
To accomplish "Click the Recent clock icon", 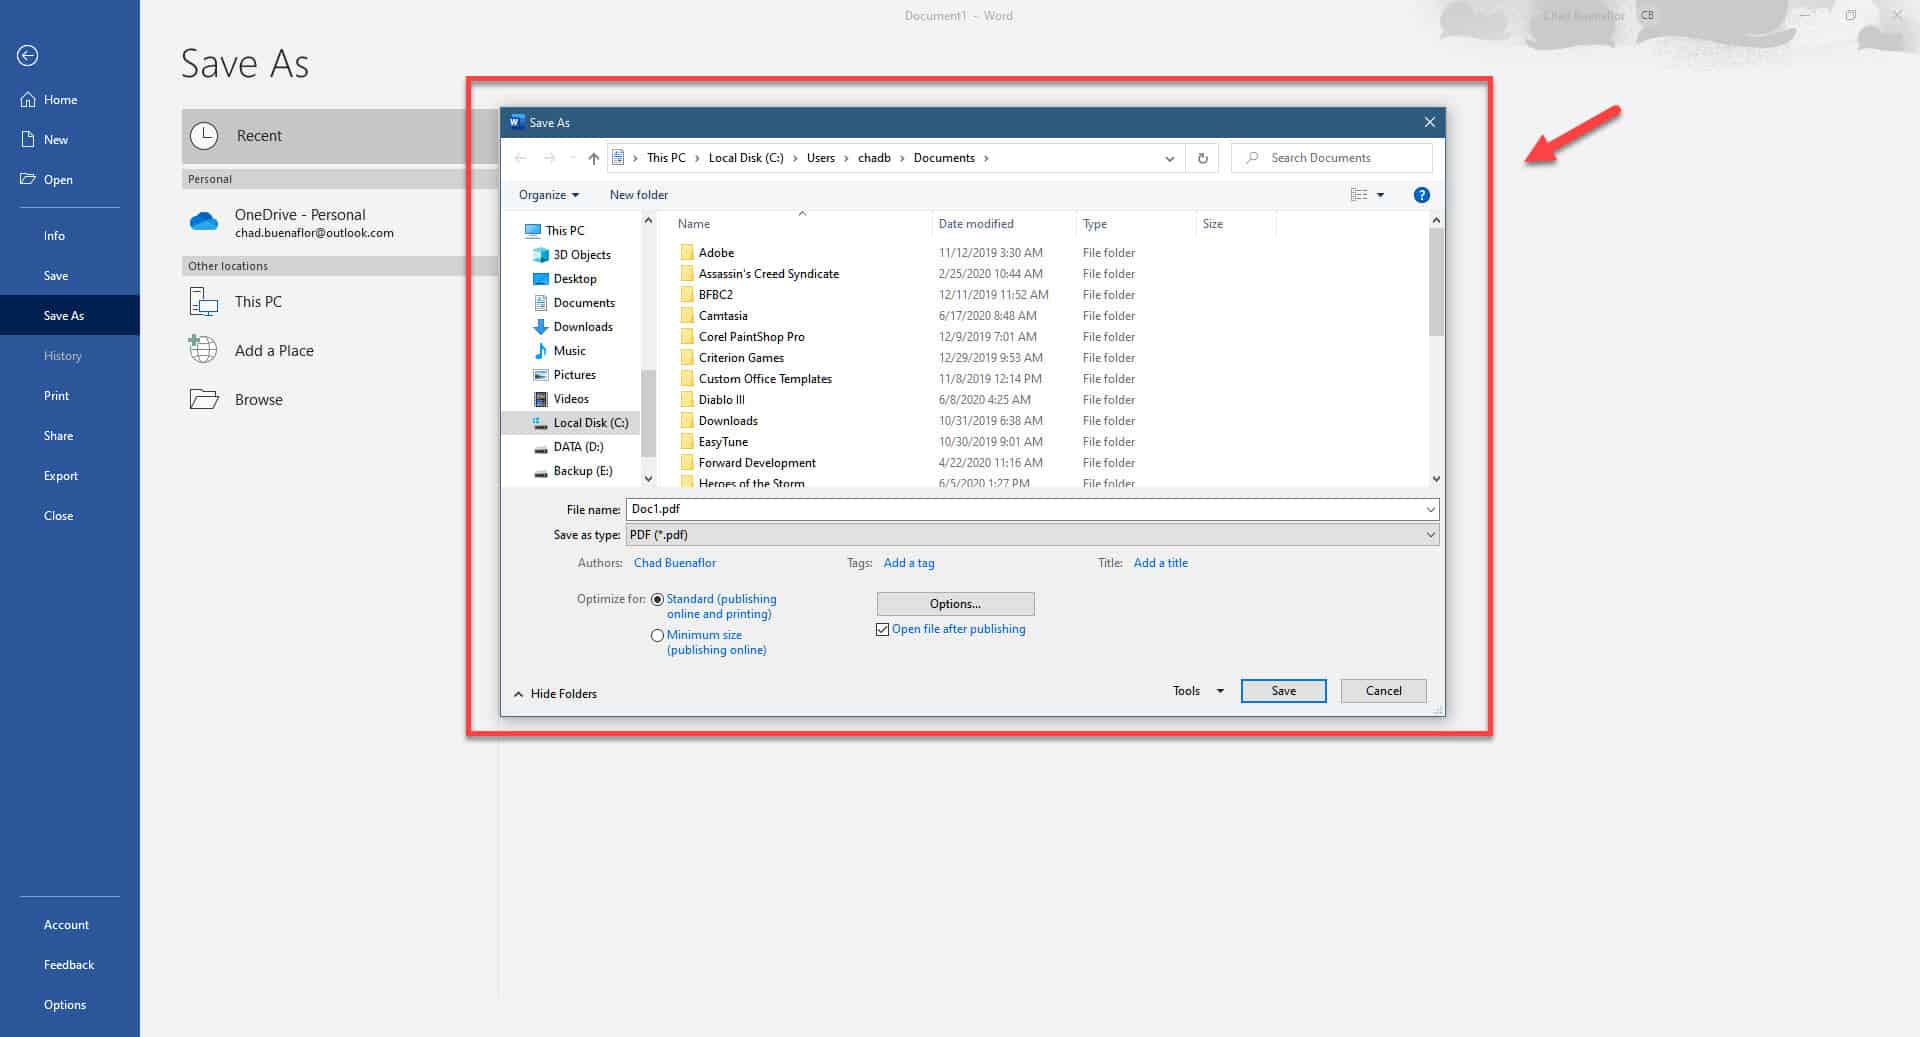I will [204, 136].
